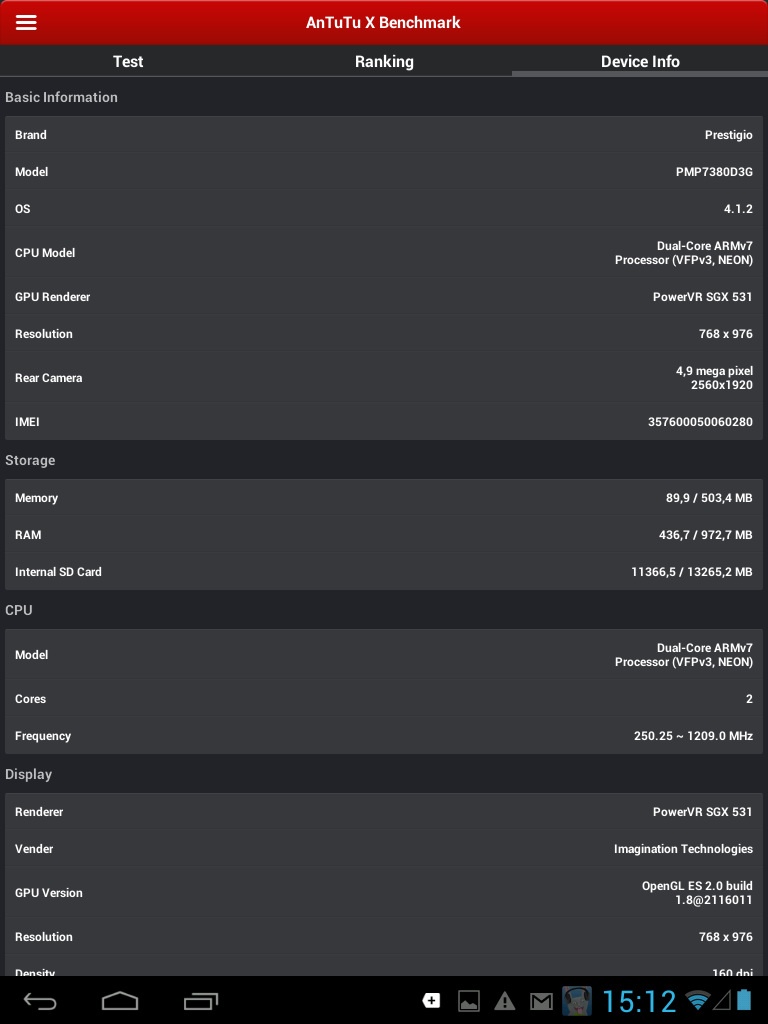Select the GPU Renderer row
Image resolution: width=768 pixels, height=1024 pixels.
[x=384, y=297]
